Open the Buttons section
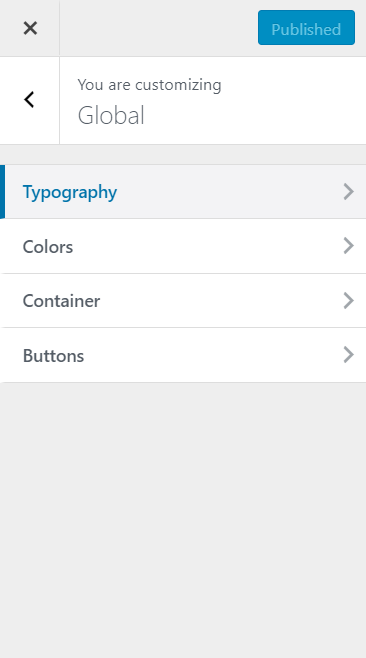This screenshot has height=658, width=366. click(x=183, y=355)
